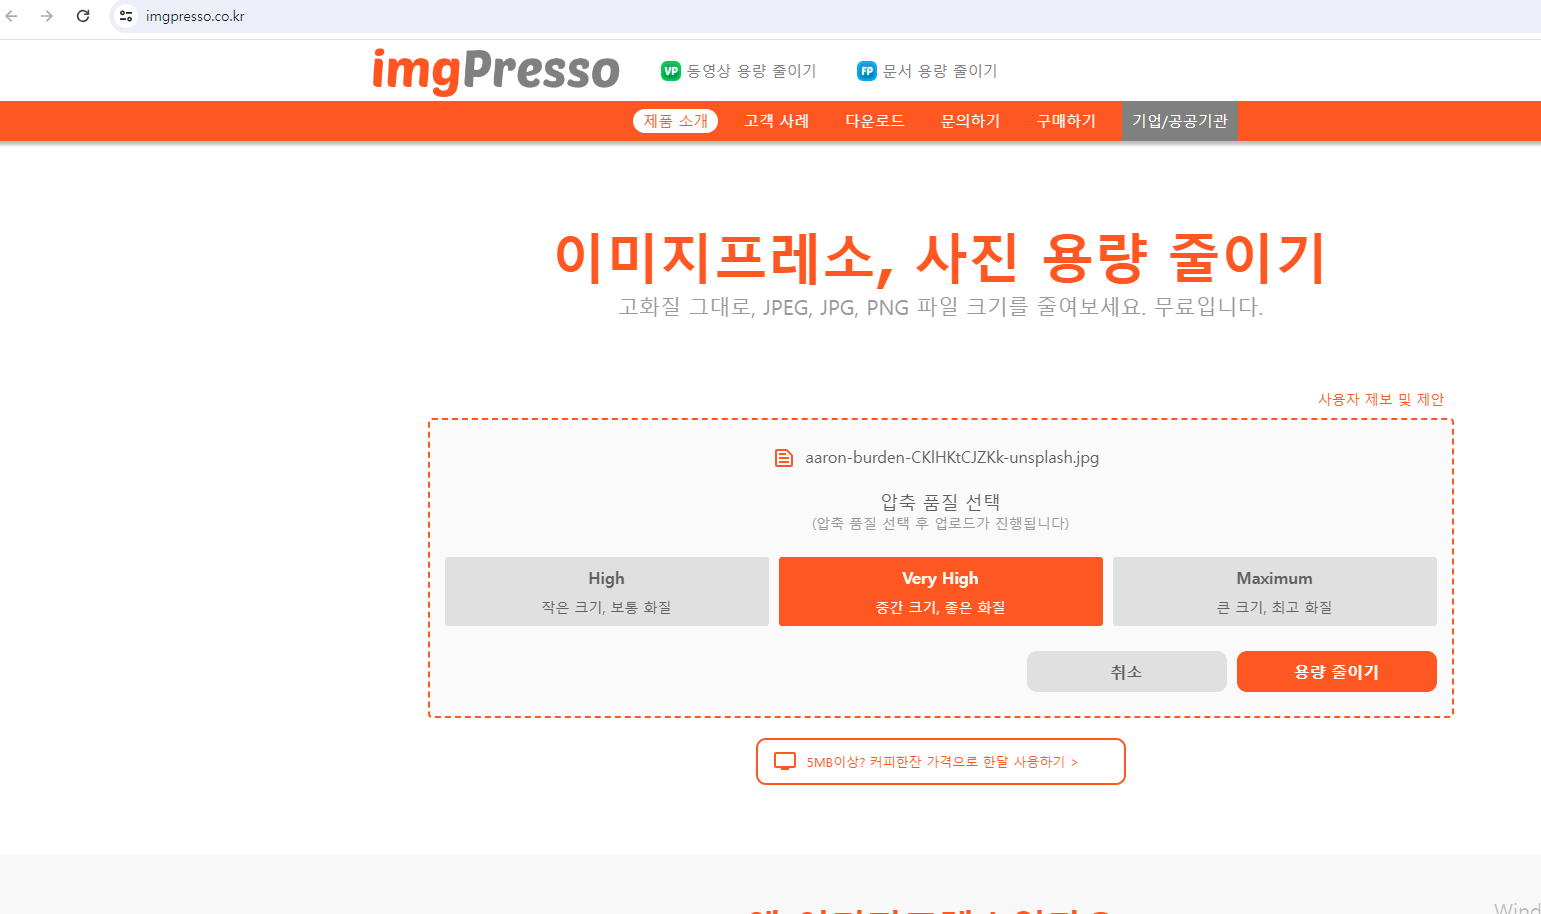Click the 취소 cancel button
This screenshot has height=914, width=1541.
click(1127, 672)
